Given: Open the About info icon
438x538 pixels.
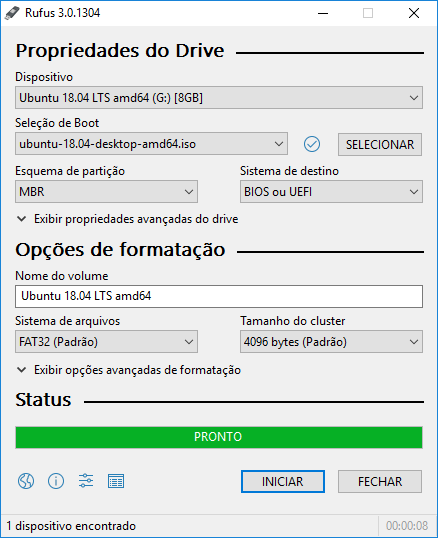Looking at the screenshot, I should click(x=56, y=481).
